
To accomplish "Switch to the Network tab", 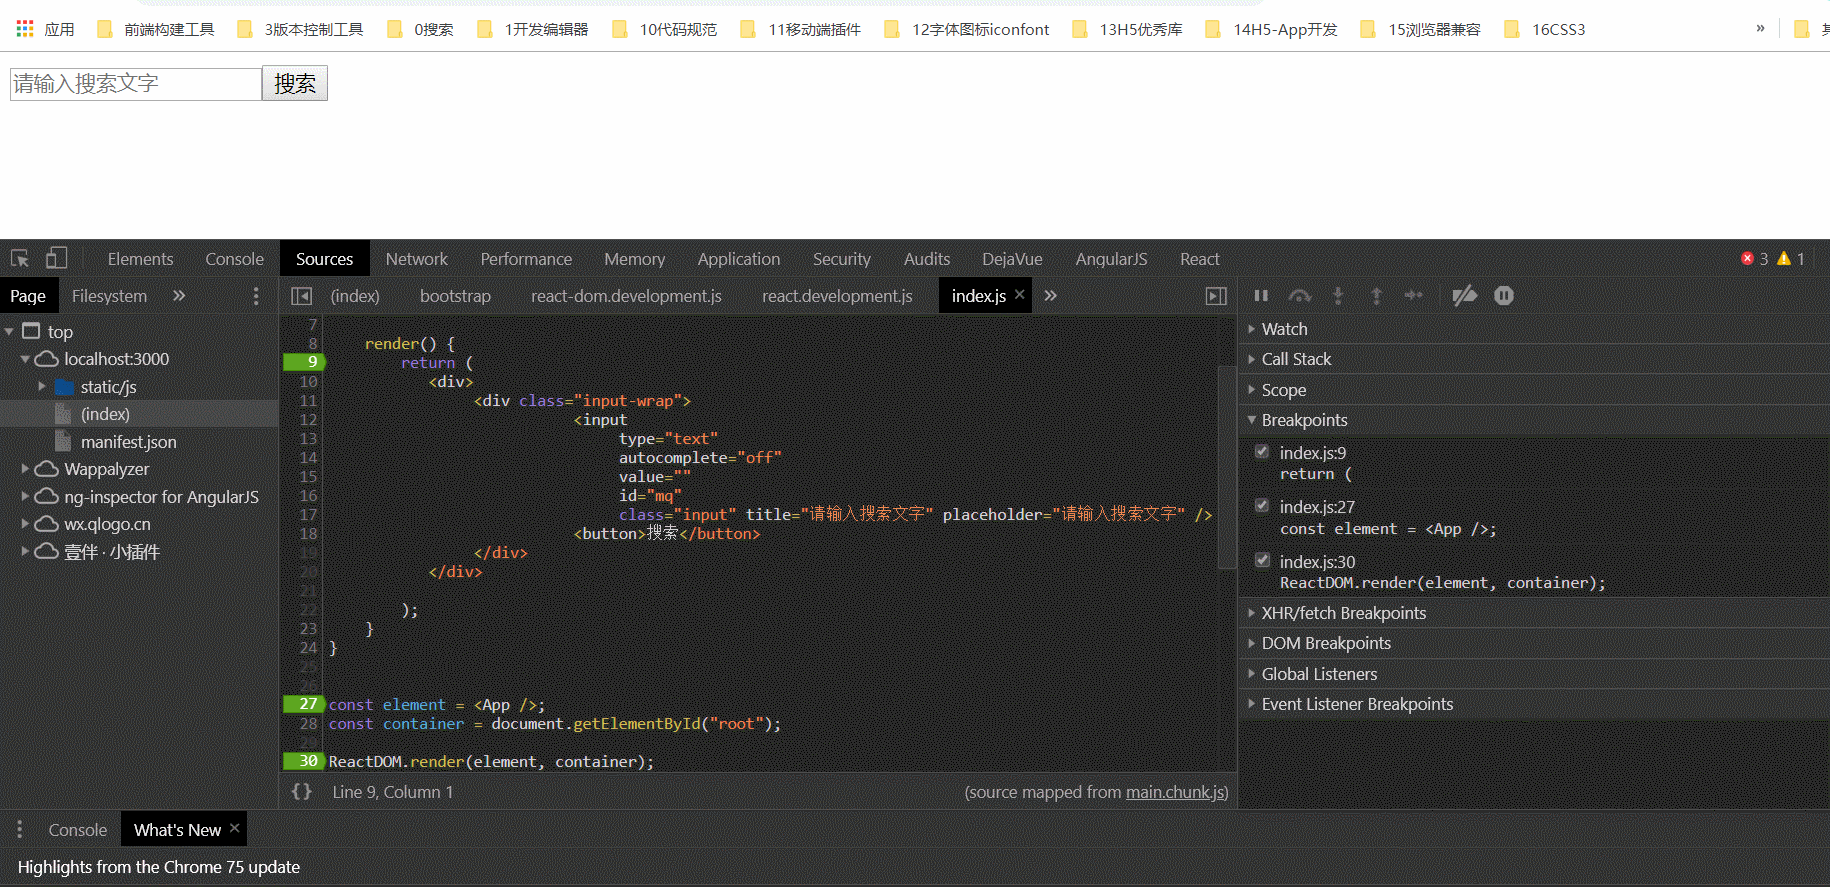I will [x=416, y=259].
